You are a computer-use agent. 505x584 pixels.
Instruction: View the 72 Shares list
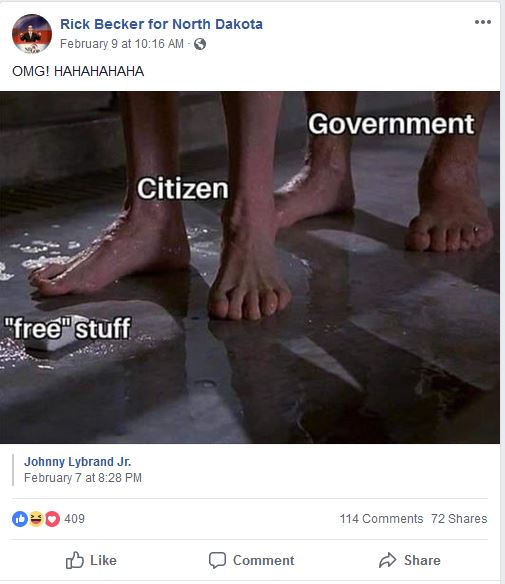pyautogui.click(x=459, y=518)
